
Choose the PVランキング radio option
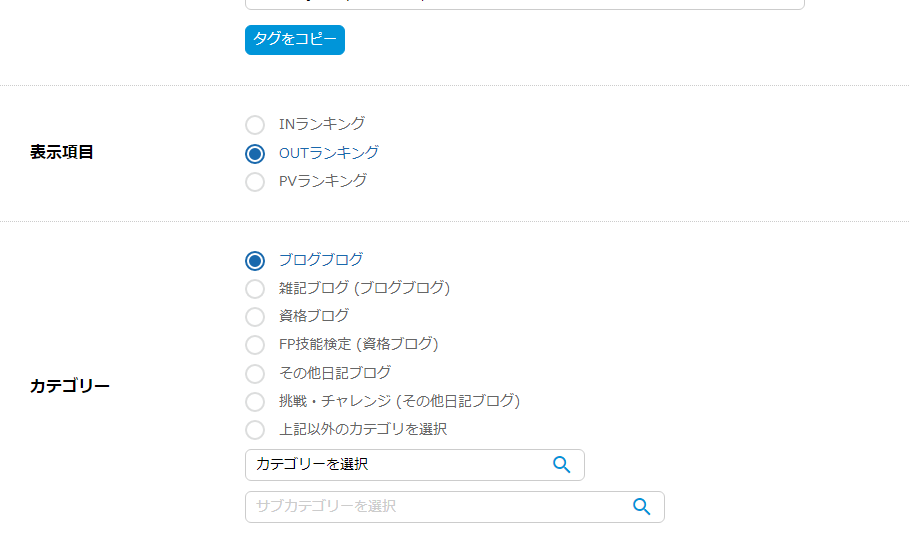point(255,182)
